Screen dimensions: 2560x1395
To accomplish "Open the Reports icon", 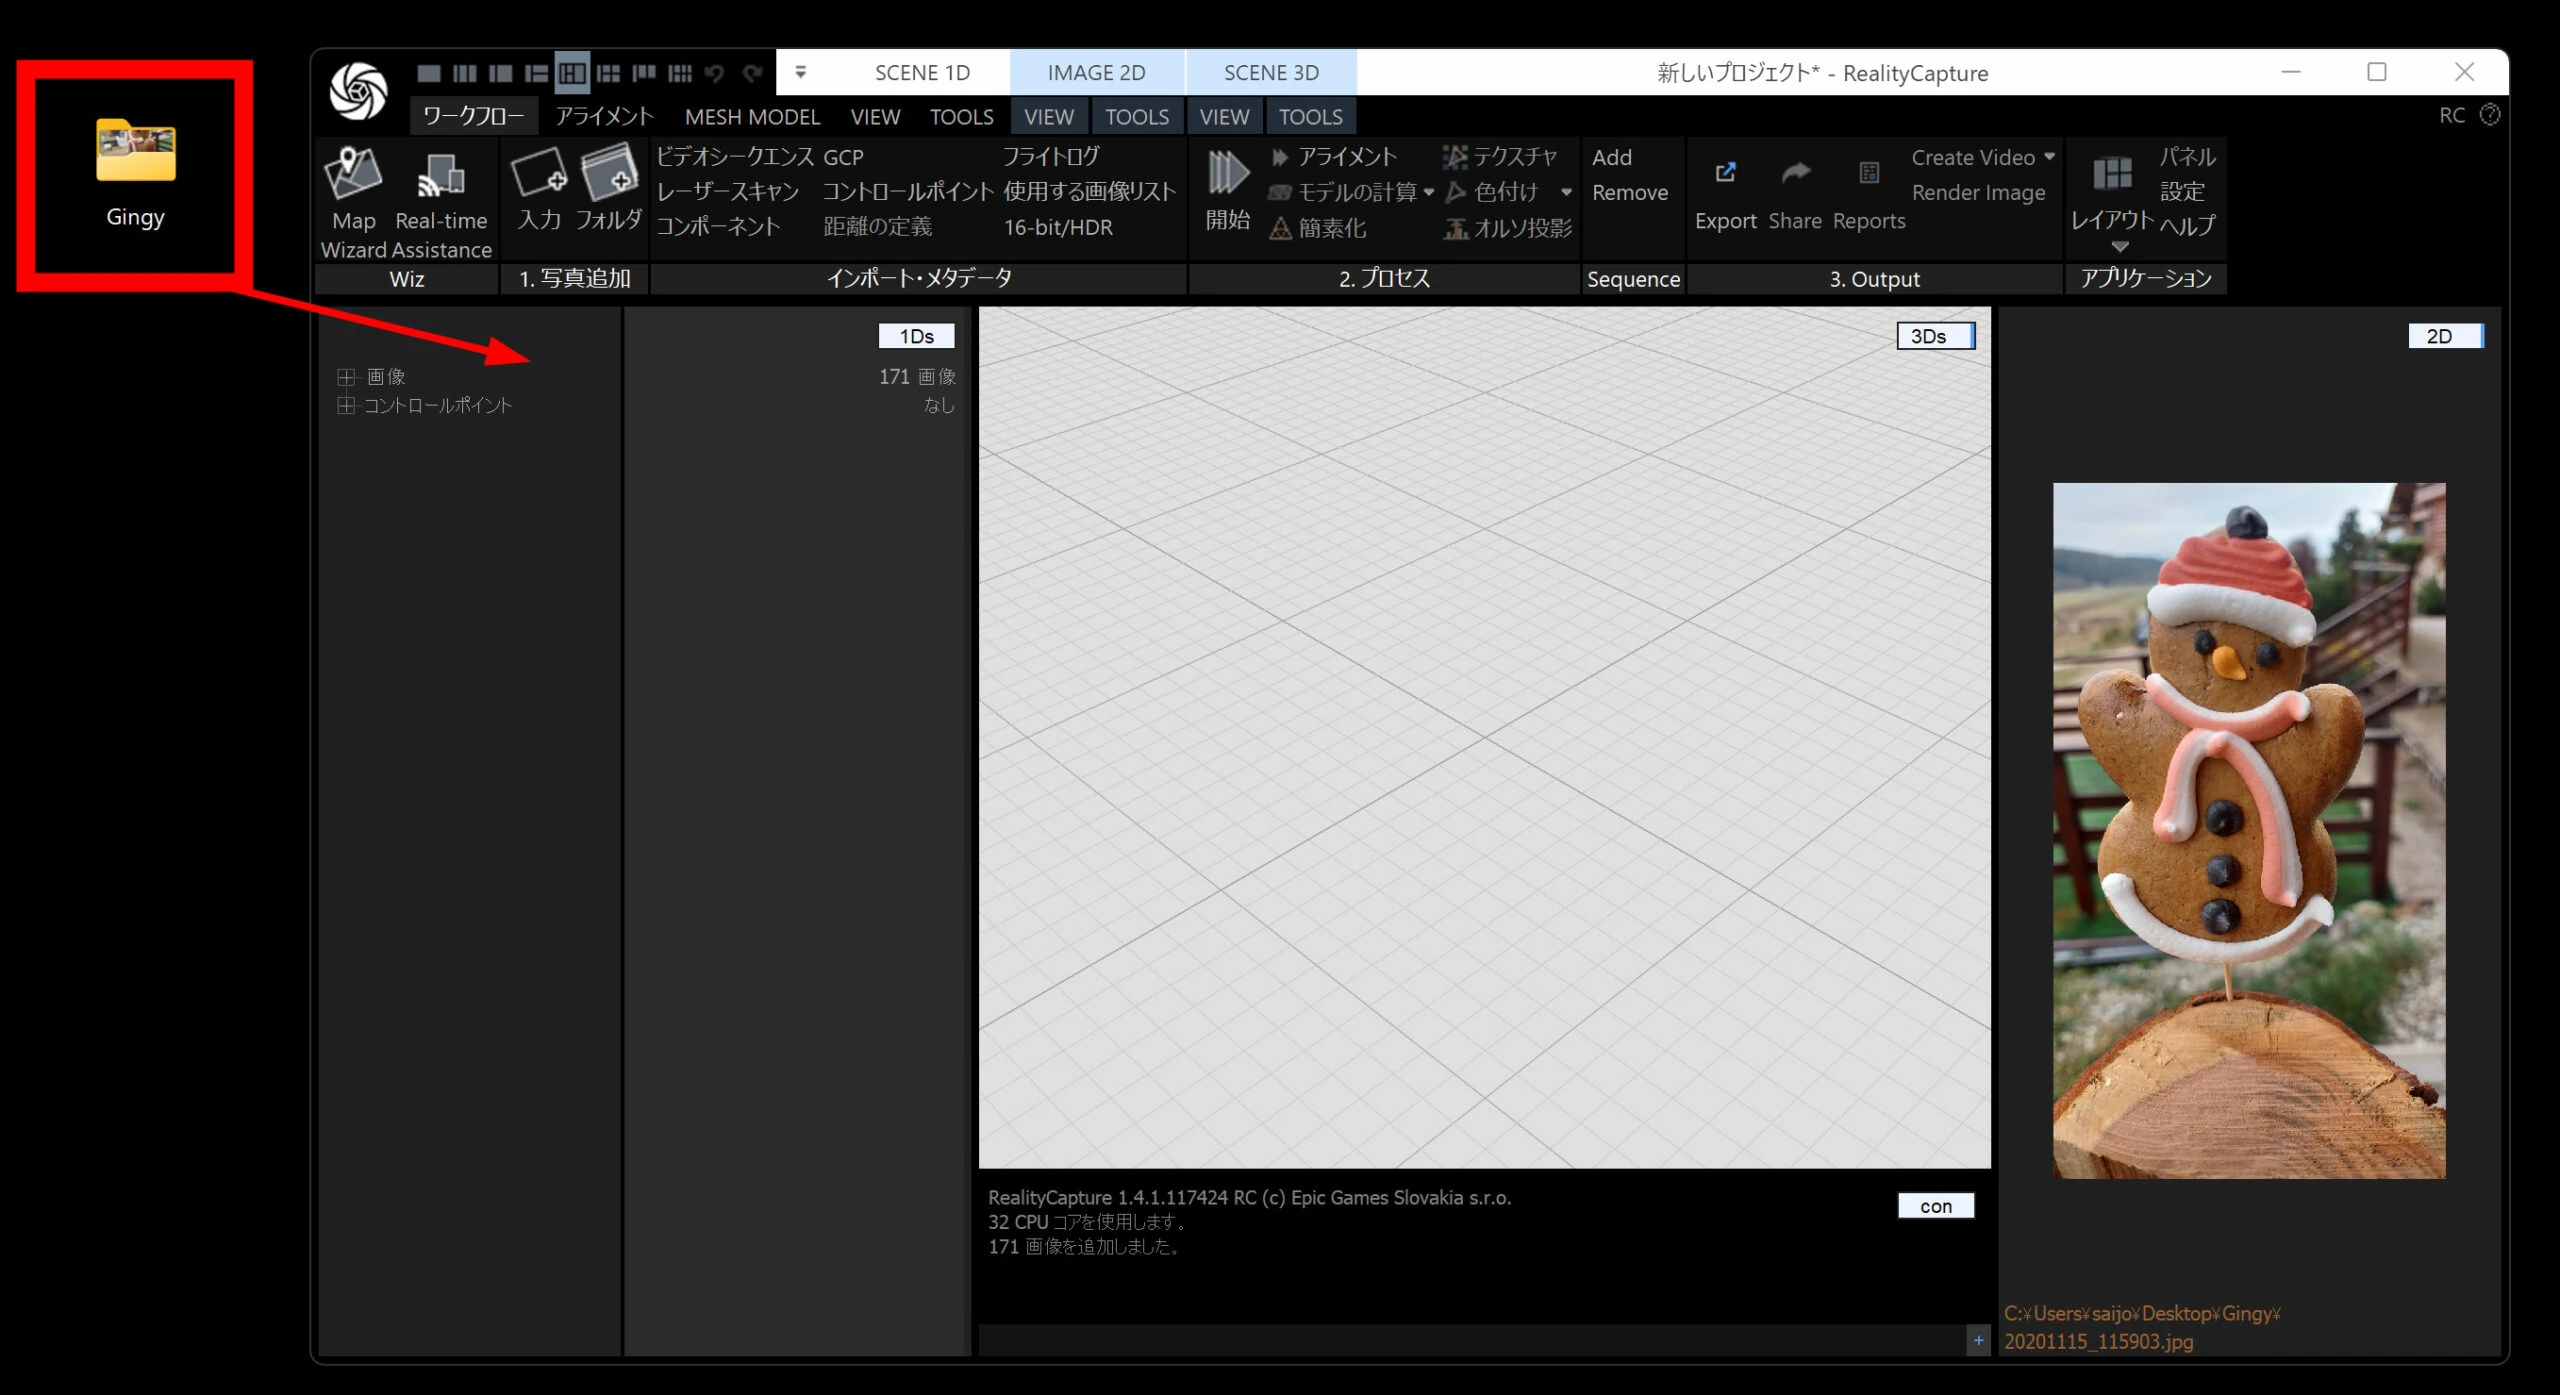I will click(1868, 173).
